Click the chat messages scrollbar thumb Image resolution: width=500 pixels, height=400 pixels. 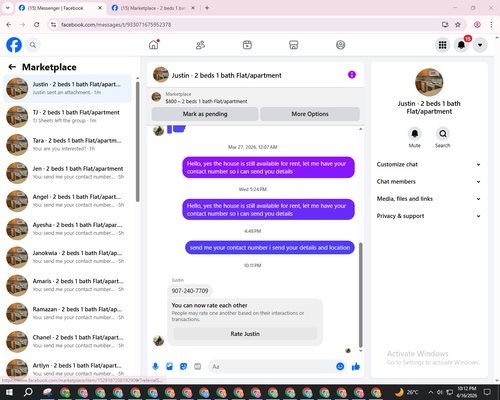pos(360,295)
